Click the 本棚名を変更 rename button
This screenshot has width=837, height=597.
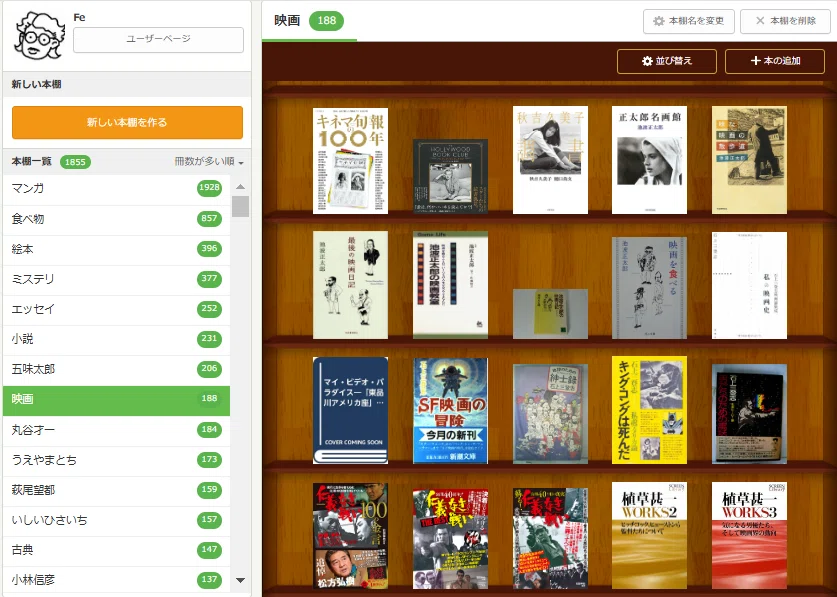click(689, 21)
